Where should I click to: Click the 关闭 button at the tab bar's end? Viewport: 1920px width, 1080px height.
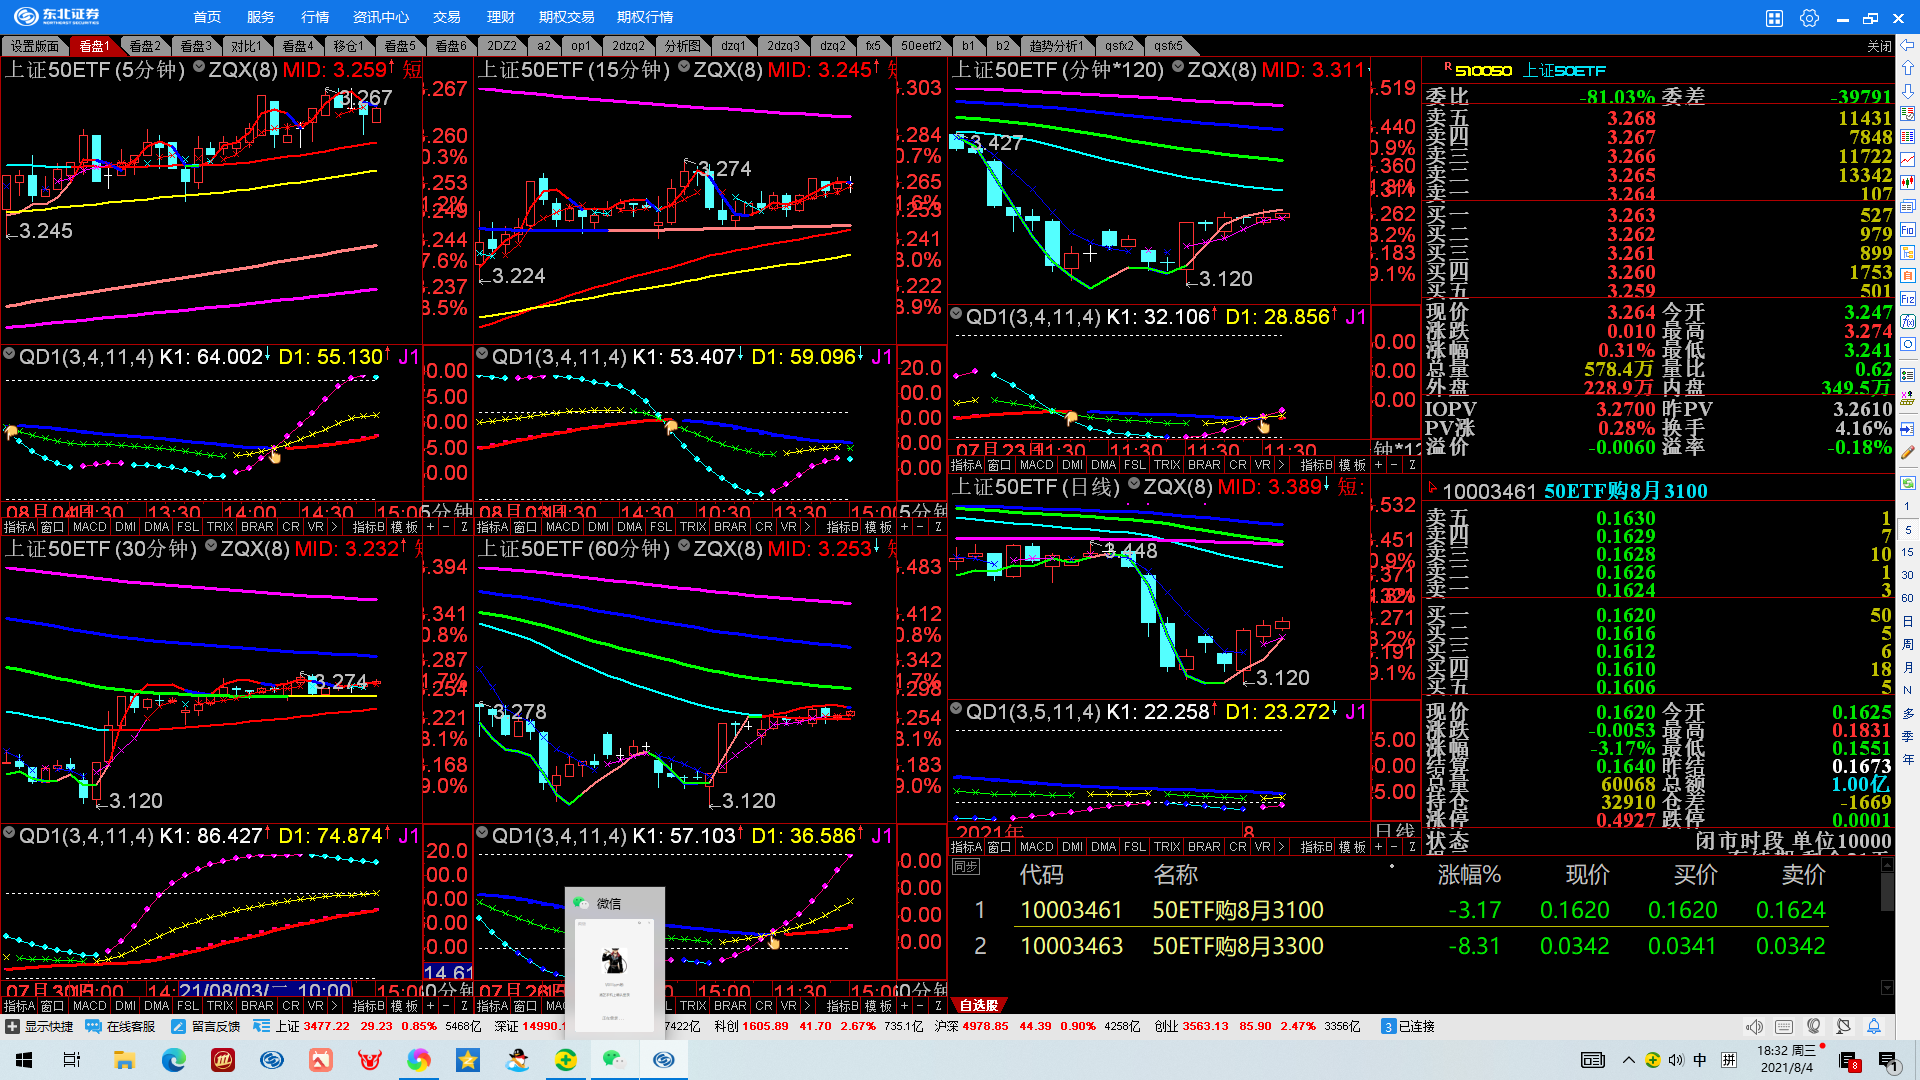[1879, 46]
